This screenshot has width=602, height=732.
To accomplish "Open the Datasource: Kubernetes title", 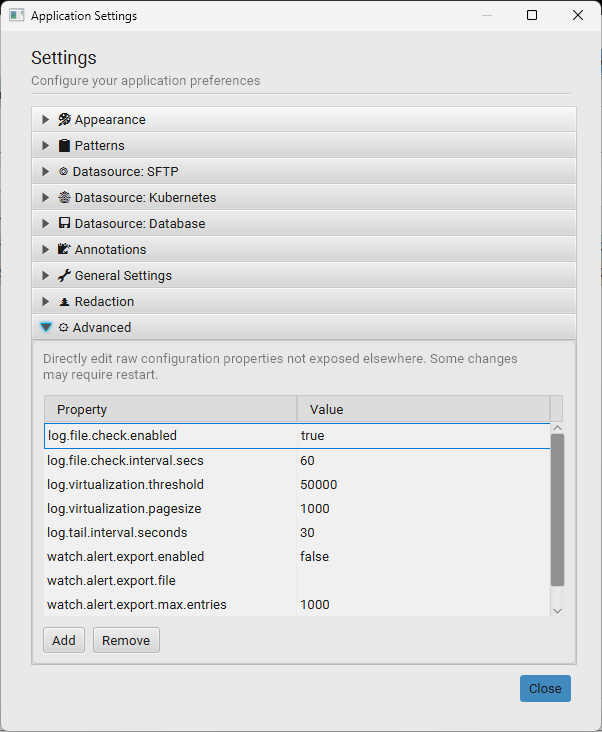I will pos(145,198).
